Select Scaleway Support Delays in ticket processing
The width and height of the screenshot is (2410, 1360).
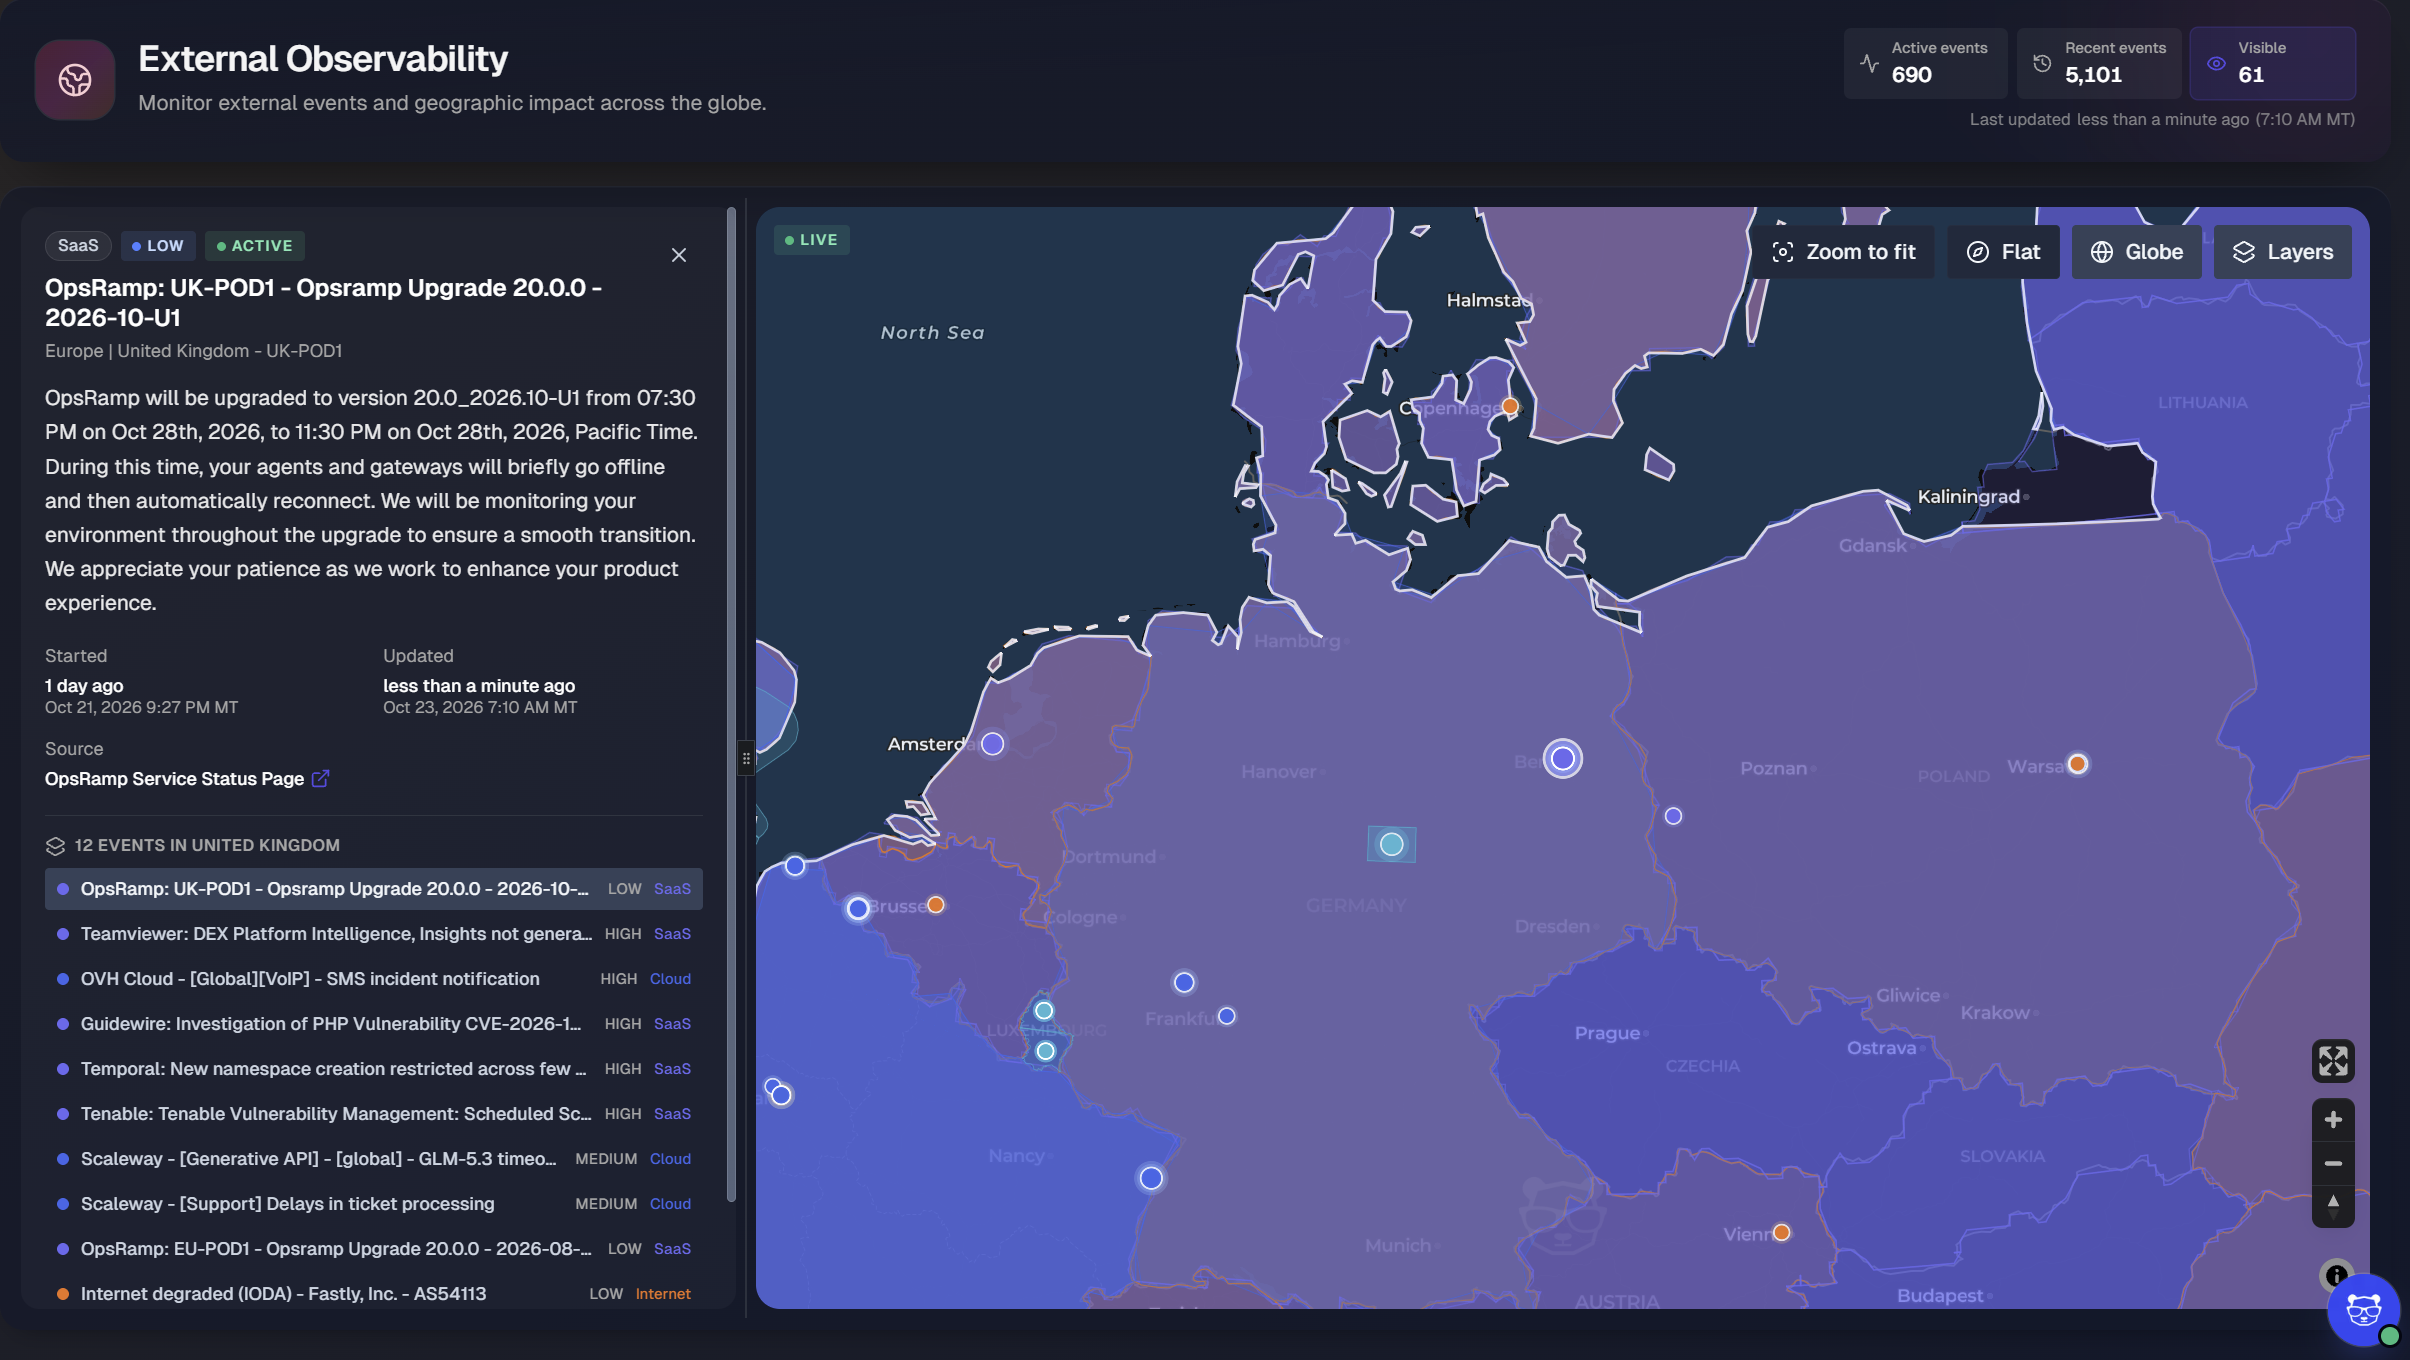point(373,1204)
